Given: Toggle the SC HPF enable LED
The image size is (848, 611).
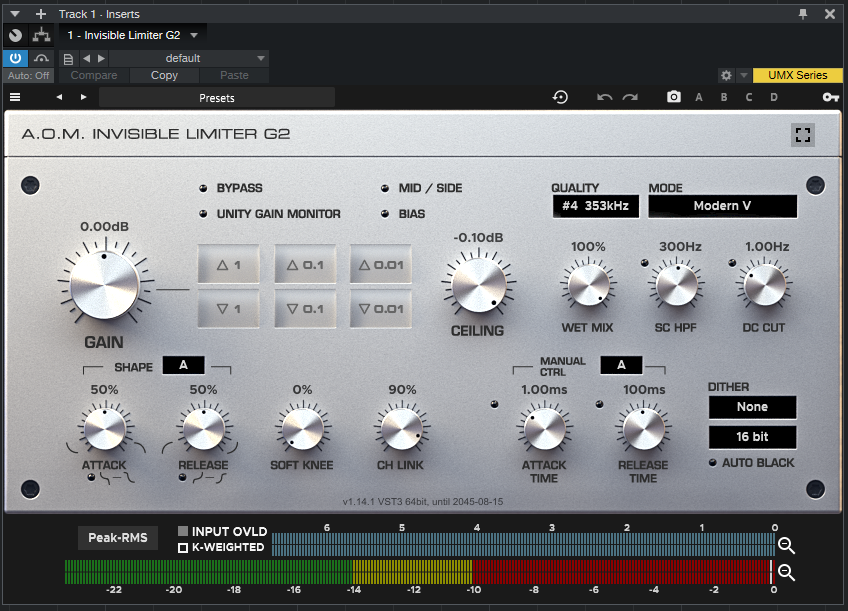Looking at the screenshot, I should (x=645, y=263).
